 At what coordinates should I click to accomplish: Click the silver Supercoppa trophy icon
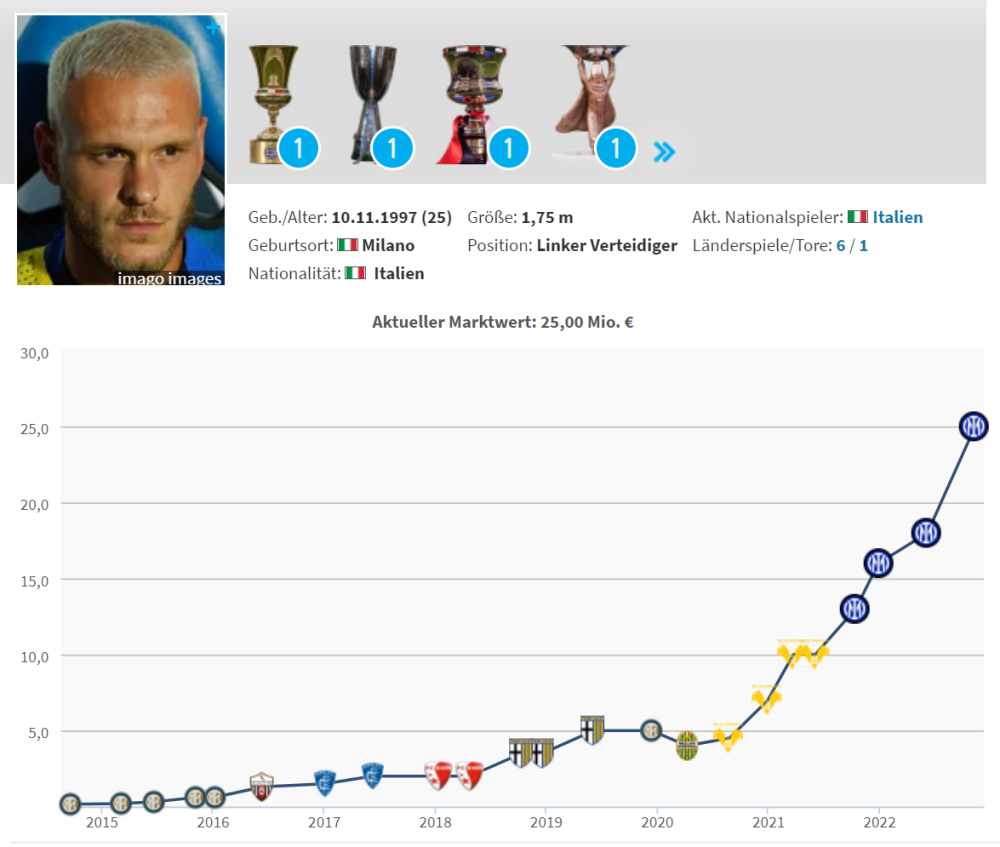tap(372, 103)
